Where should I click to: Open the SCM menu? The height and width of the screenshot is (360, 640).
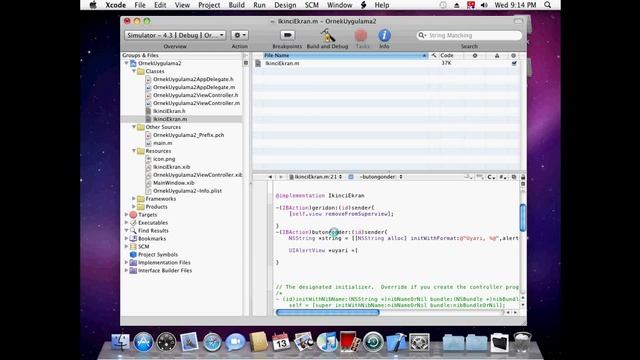[311, 5]
